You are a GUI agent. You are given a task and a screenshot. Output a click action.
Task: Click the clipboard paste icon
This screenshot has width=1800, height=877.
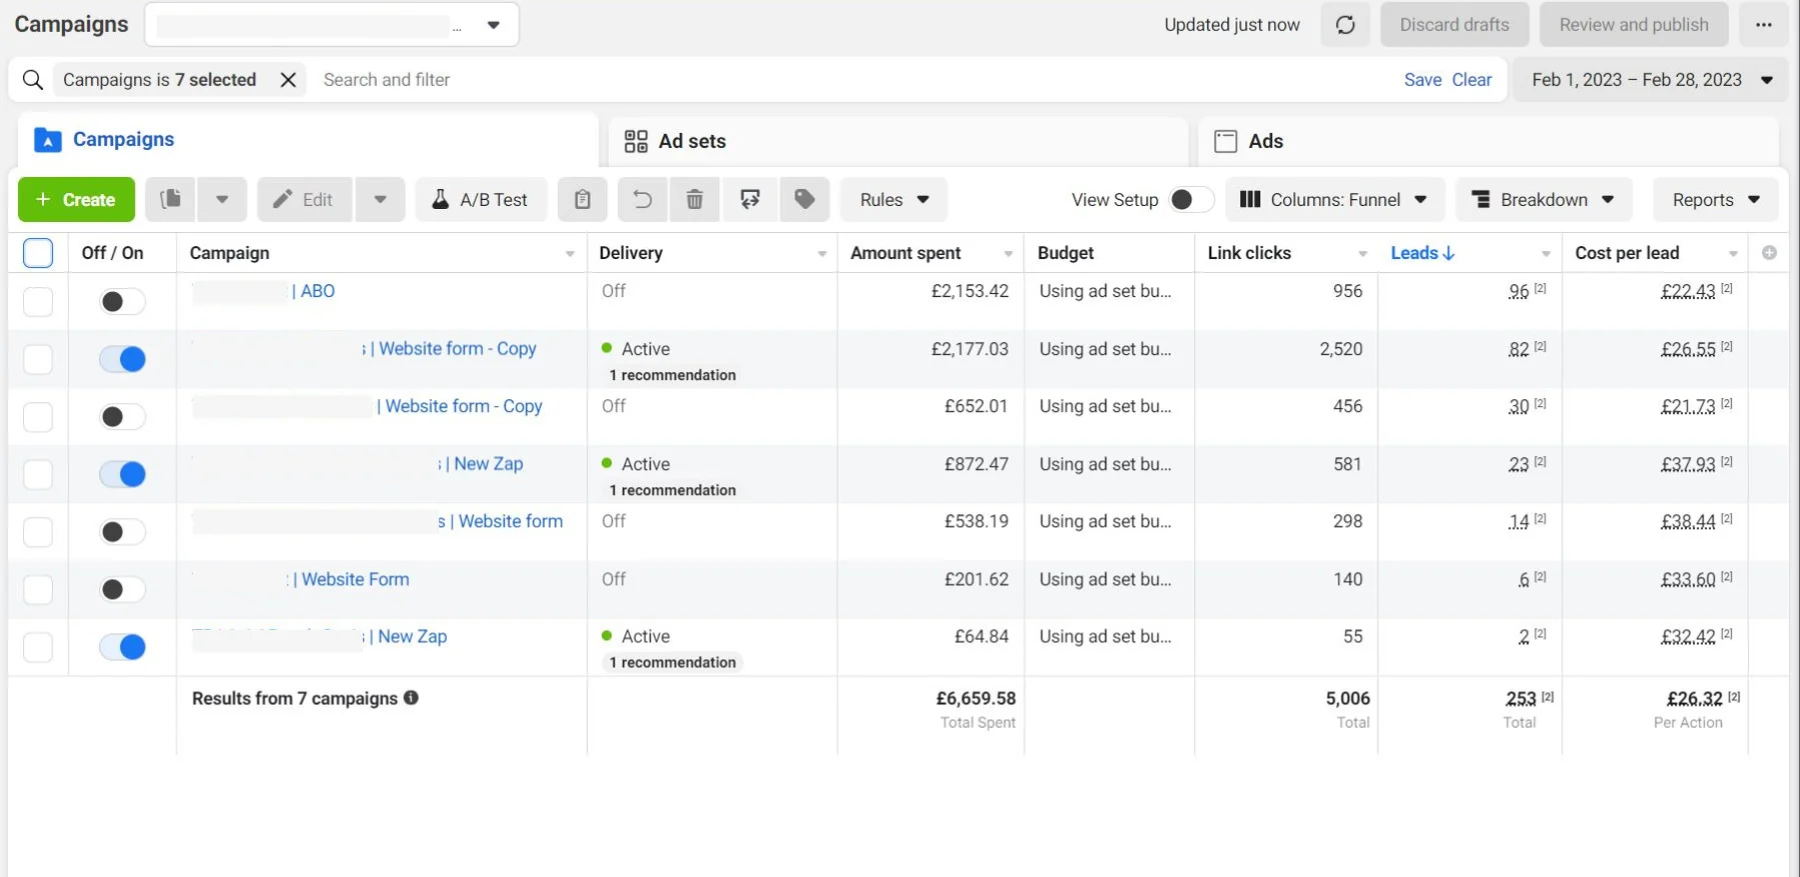tap(582, 200)
